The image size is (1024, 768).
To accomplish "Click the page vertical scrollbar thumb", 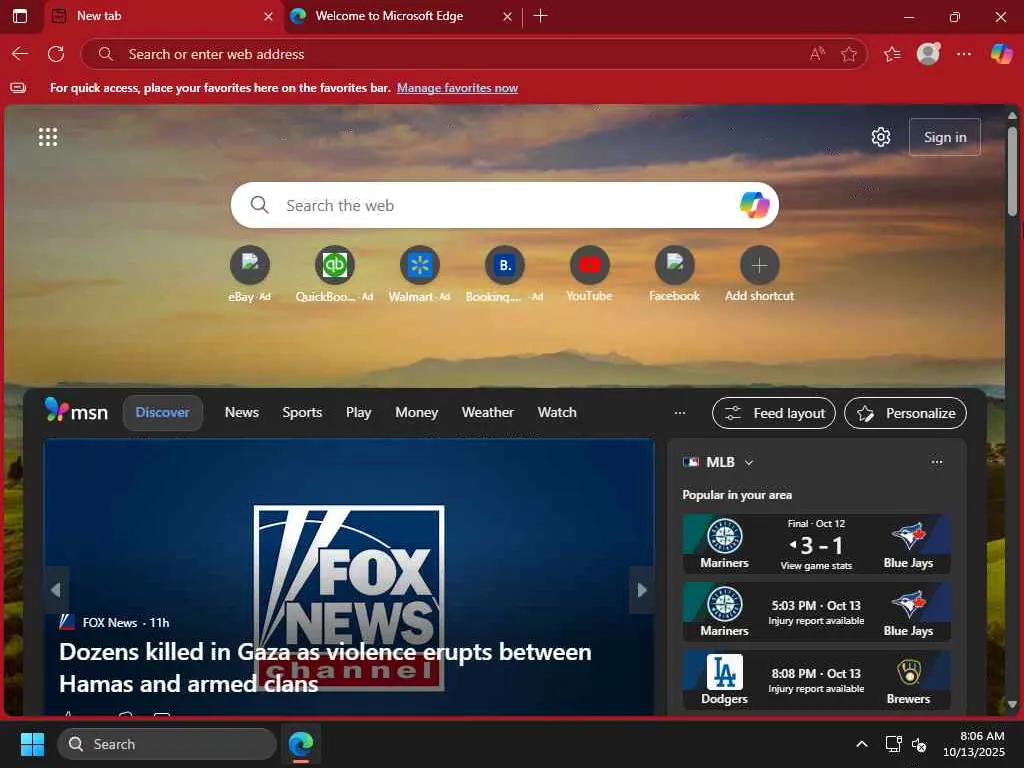I will click(x=1012, y=171).
